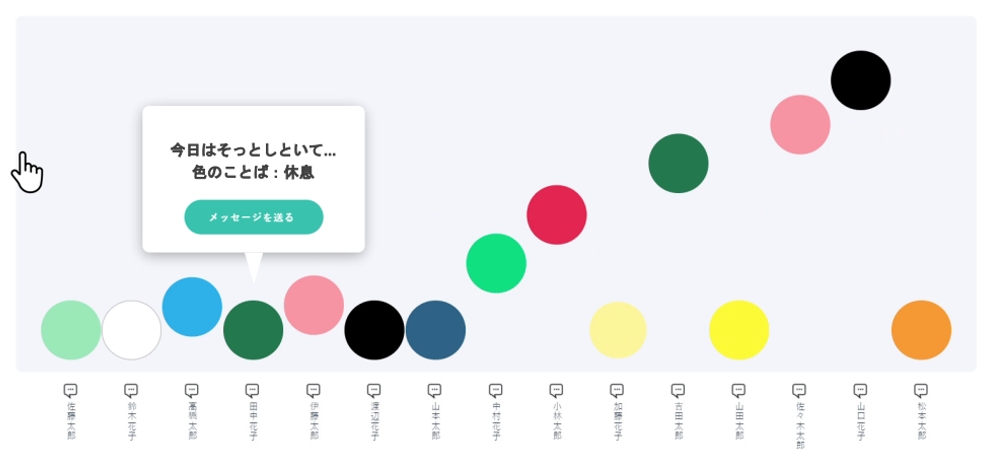Click the white circle above 鈴木花子
The height and width of the screenshot is (466, 993).
click(x=131, y=330)
